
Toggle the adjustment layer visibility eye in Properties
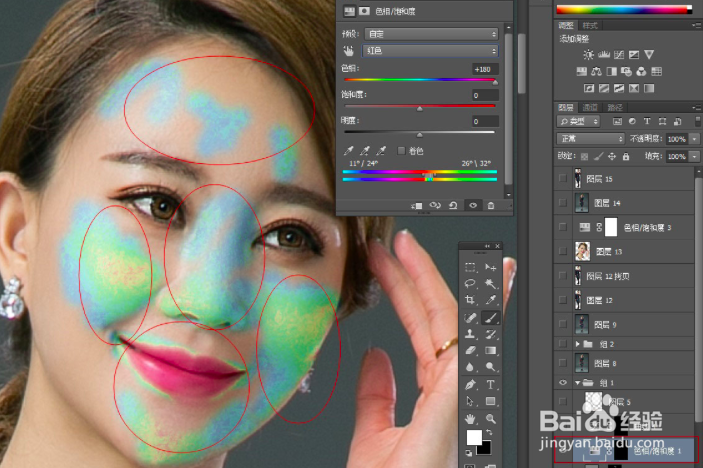pyautogui.click(x=473, y=206)
